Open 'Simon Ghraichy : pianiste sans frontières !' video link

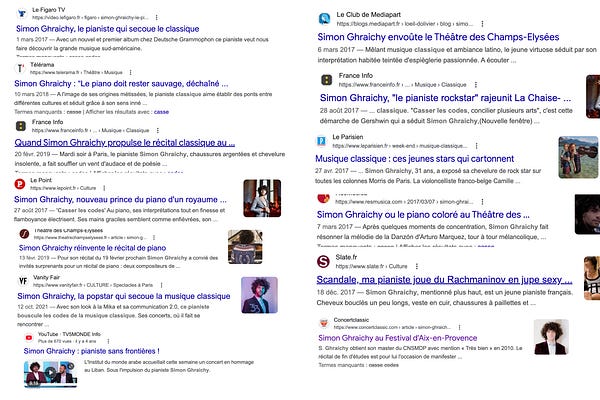(91, 351)
